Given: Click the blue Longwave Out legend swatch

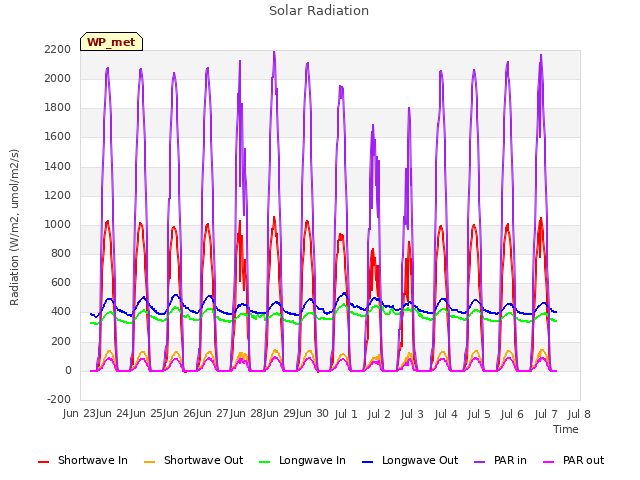Looking at the screenshot, I should (x=368, y=462).
